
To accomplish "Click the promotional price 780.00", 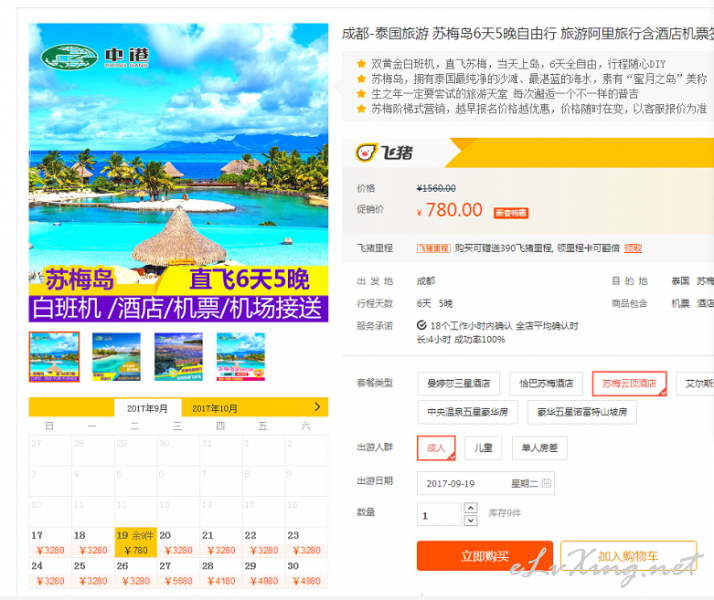I will (454, 210).
